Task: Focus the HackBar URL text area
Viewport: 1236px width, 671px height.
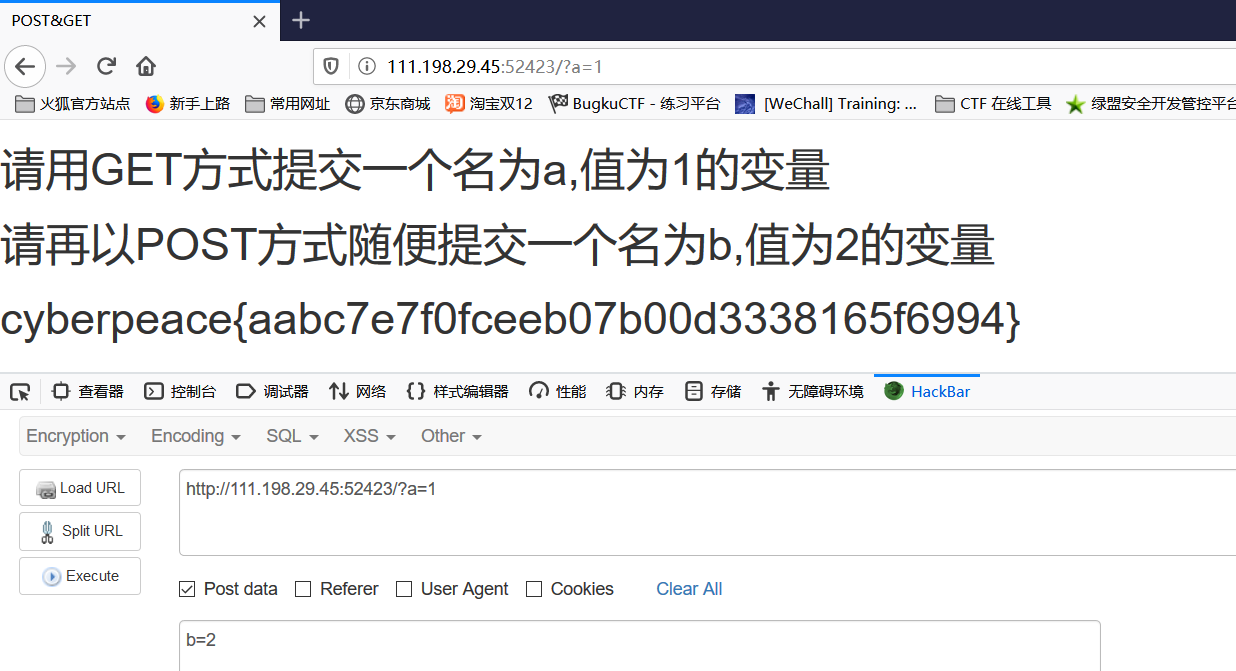Action: 707,512
